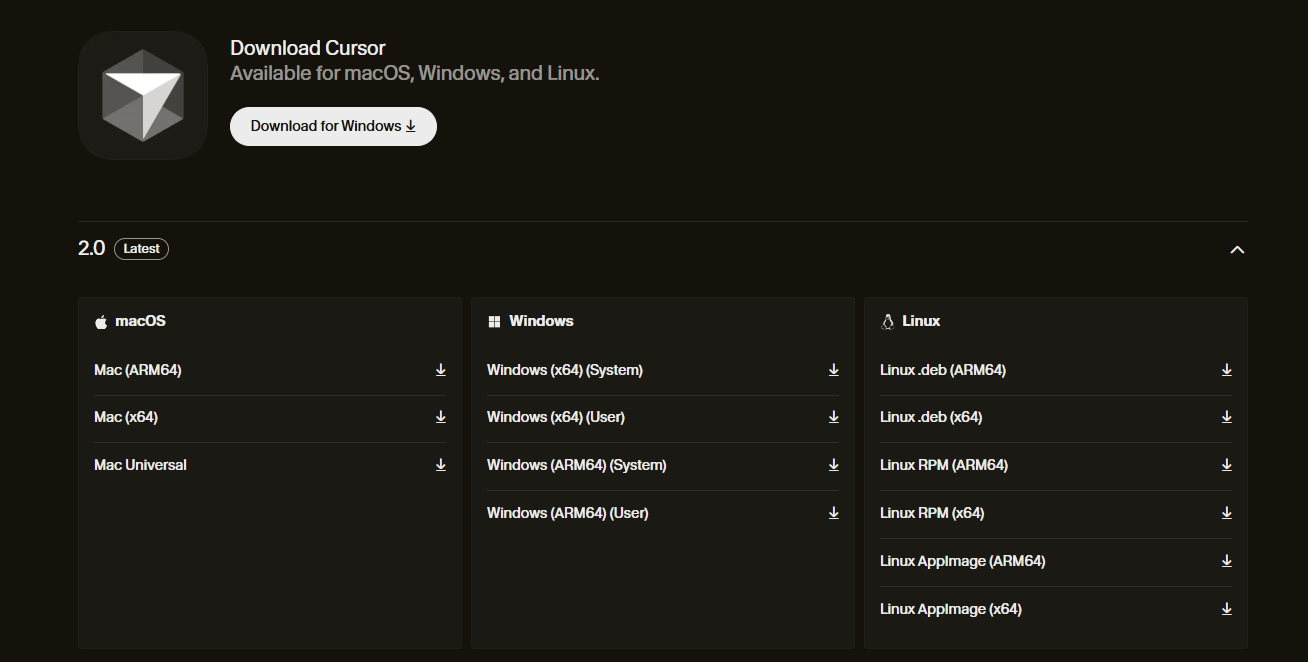
Task: Click the Latest version badge
Action: [x=141, y=249]
